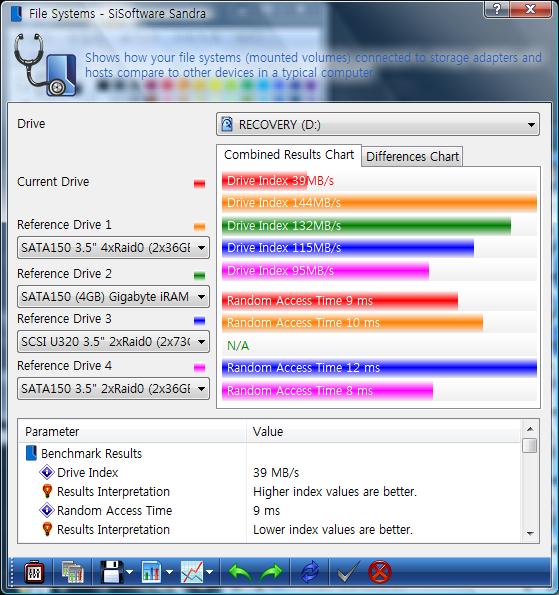Viewport: 559px width, 595px height.
Task: Click the checkmark OK icon
Action: tap(348, 572)
